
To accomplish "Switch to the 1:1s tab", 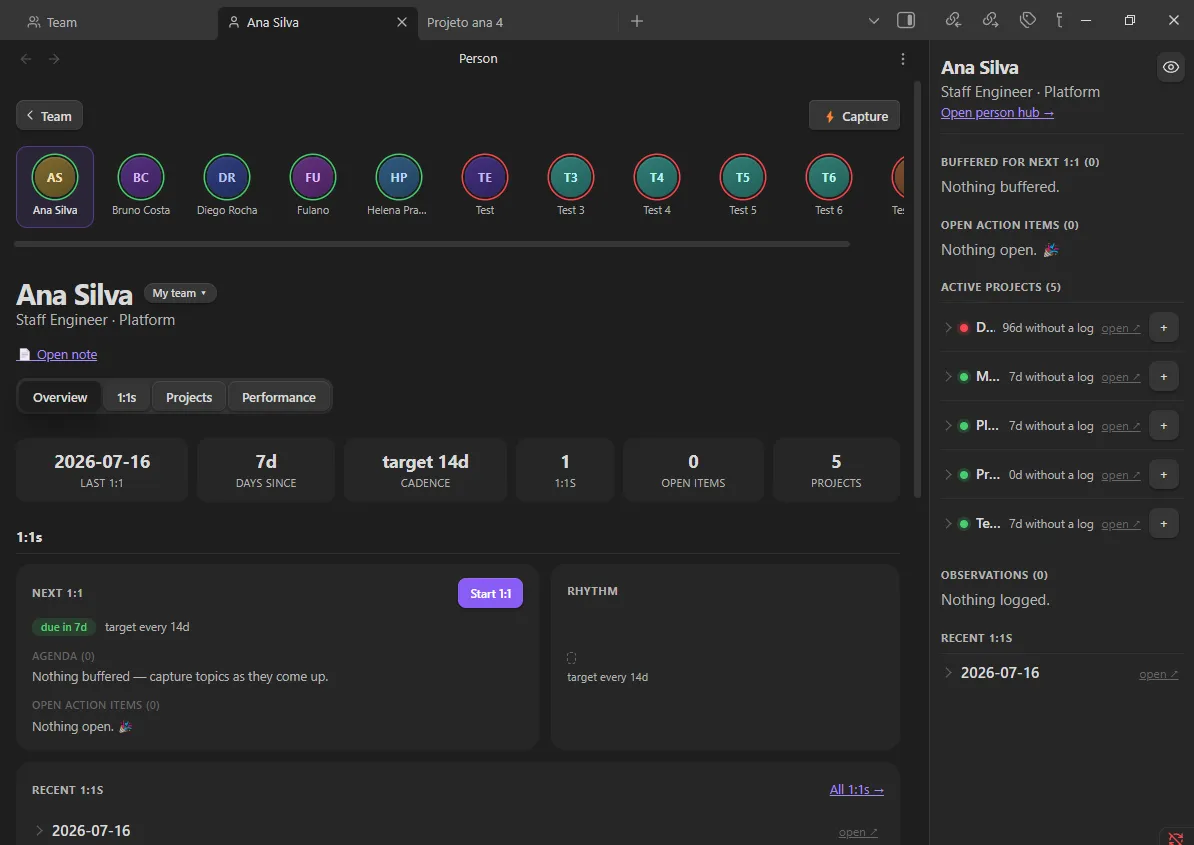I will point(126,397).
